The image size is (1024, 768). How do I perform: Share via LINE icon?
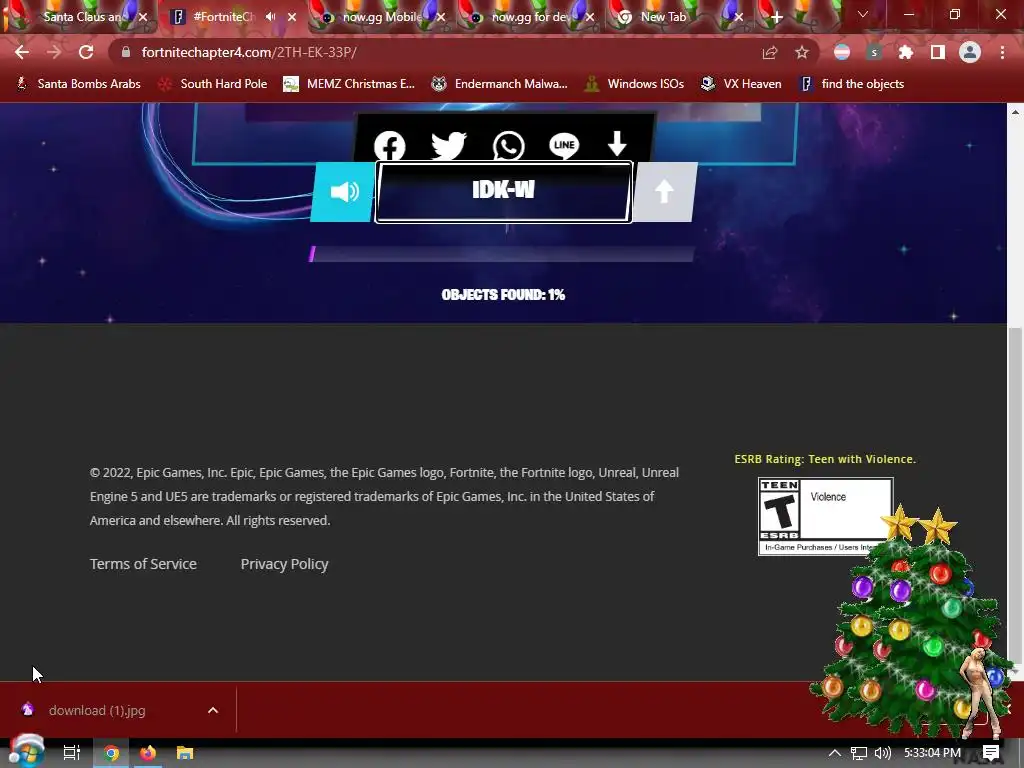(564, 145)
